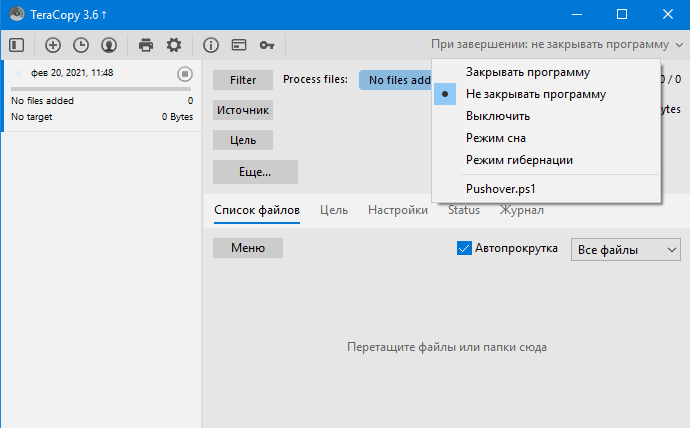Select 'Не закрывать программу' option

535,94
